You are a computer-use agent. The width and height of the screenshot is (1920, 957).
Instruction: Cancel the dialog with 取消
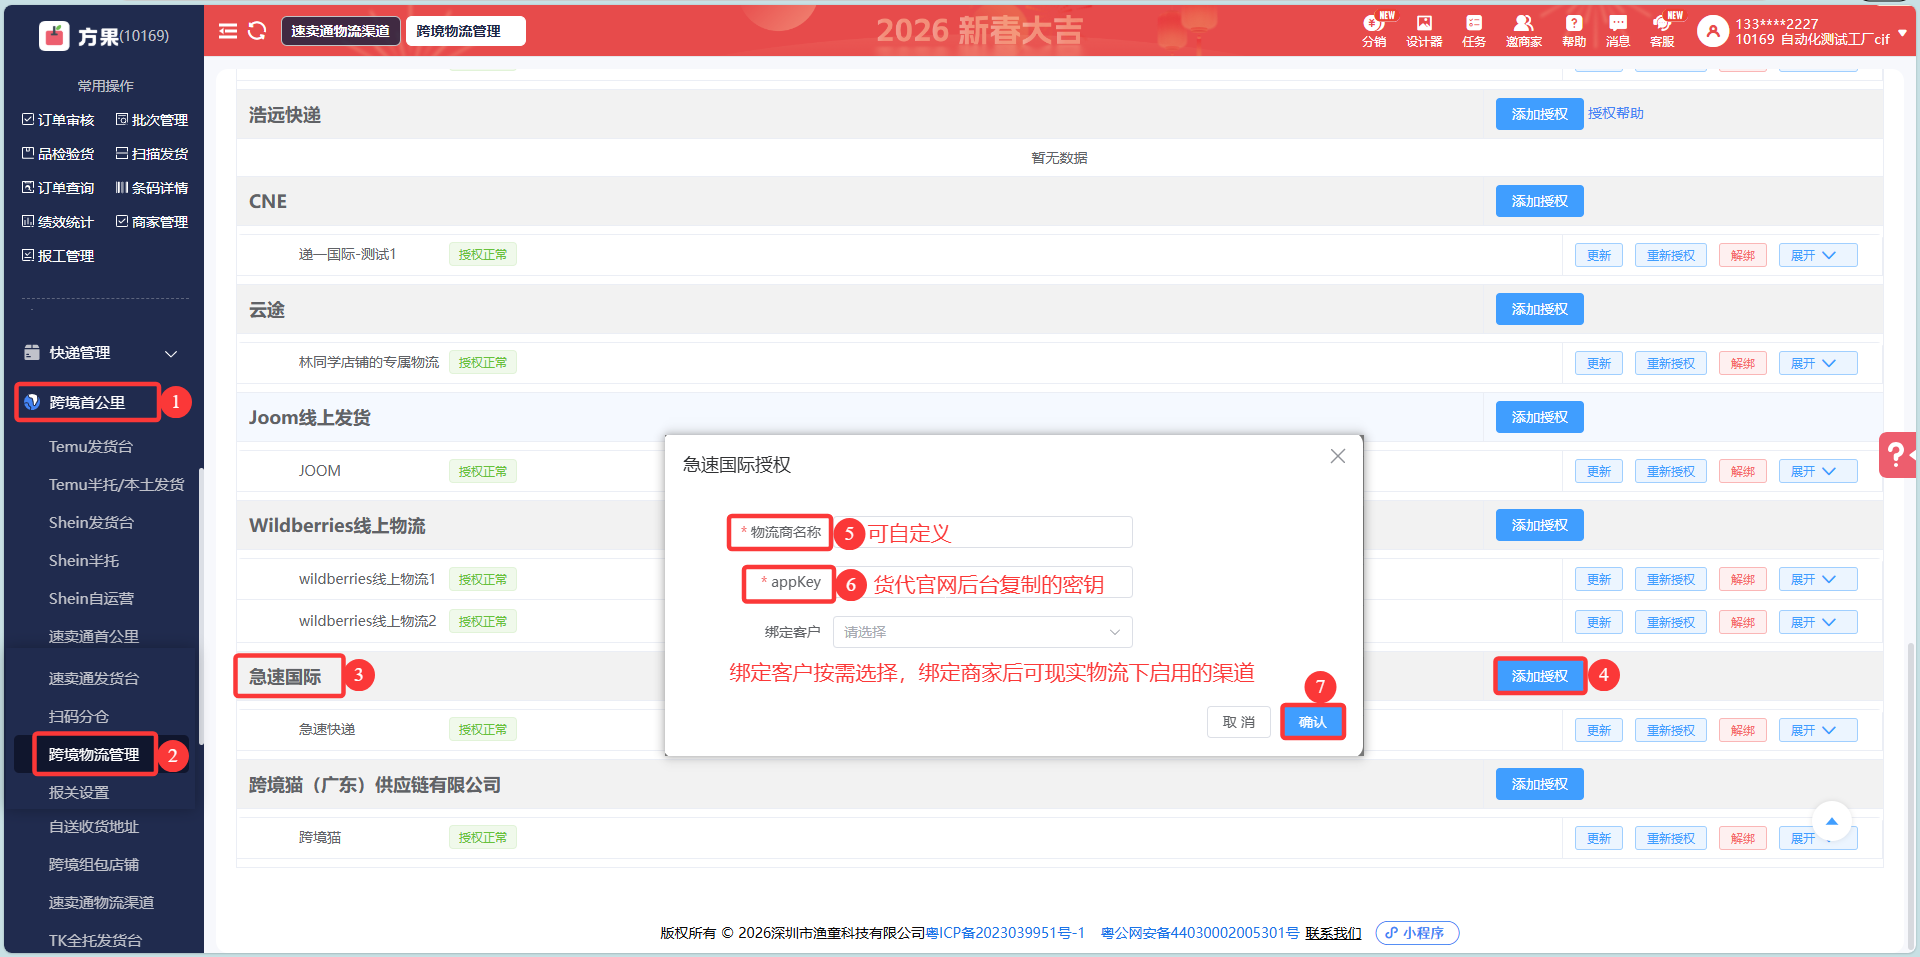[1238, 722]
